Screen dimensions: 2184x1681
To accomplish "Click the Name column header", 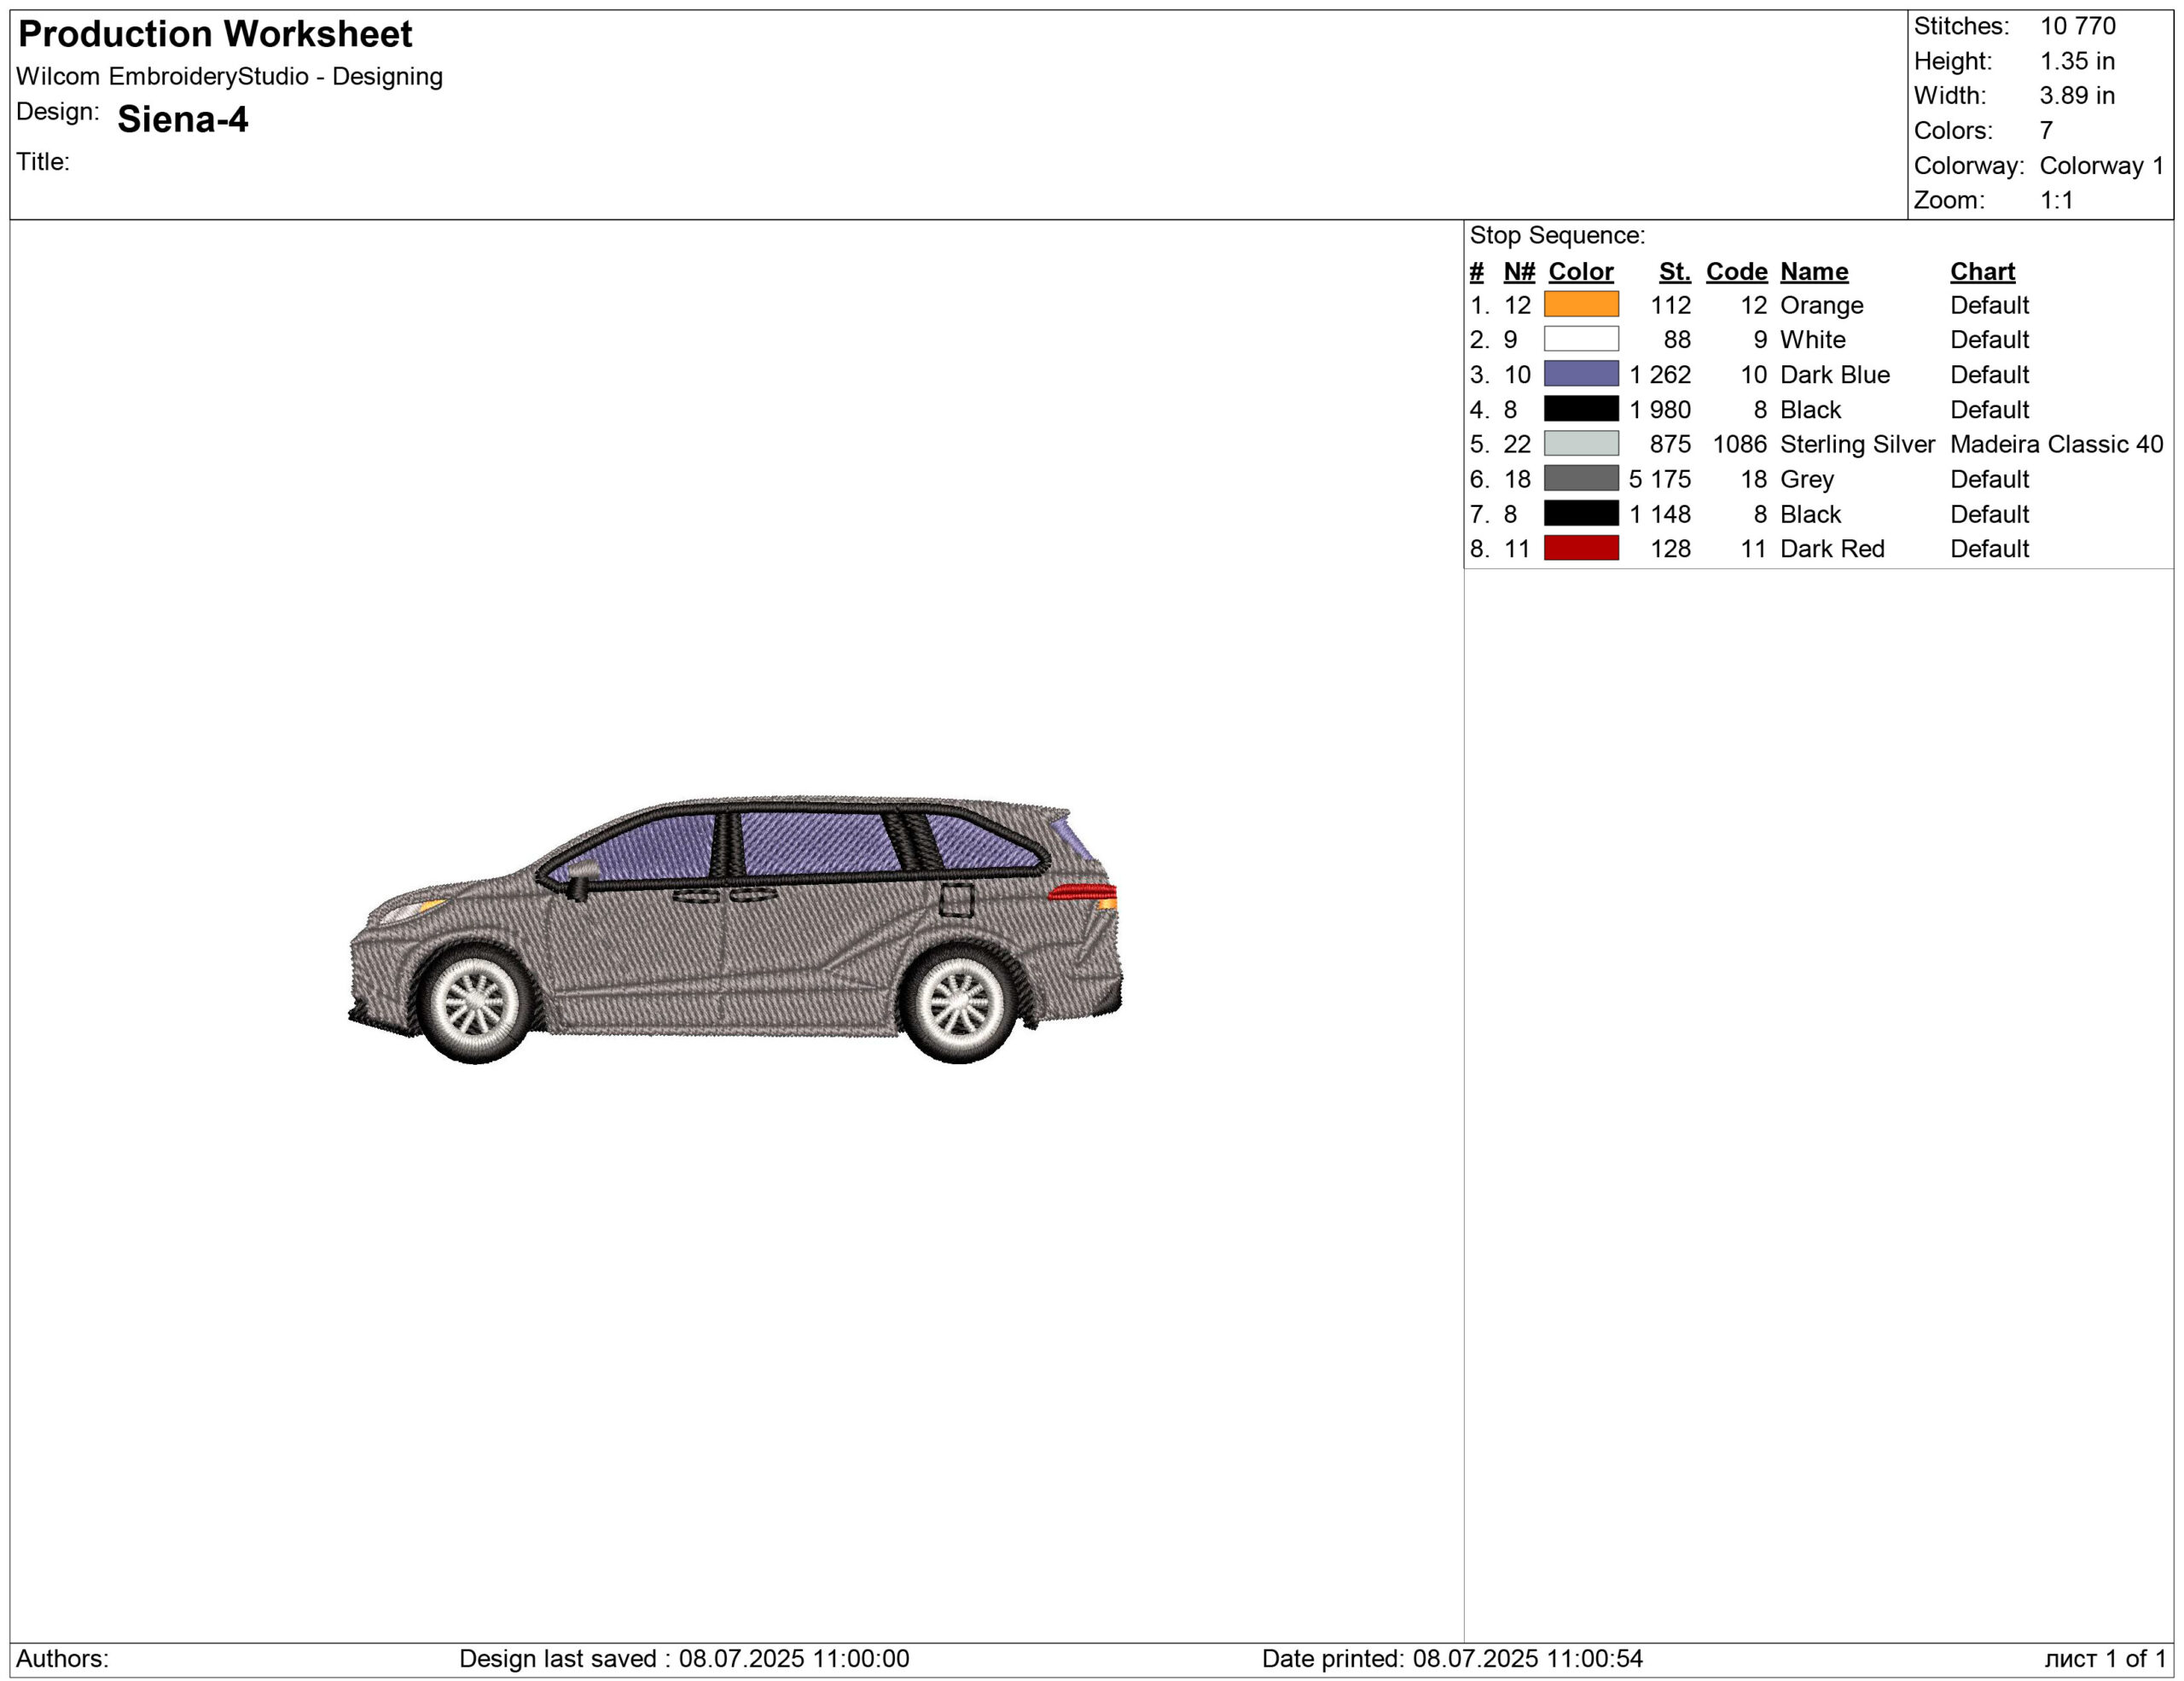I will 1813,271.
